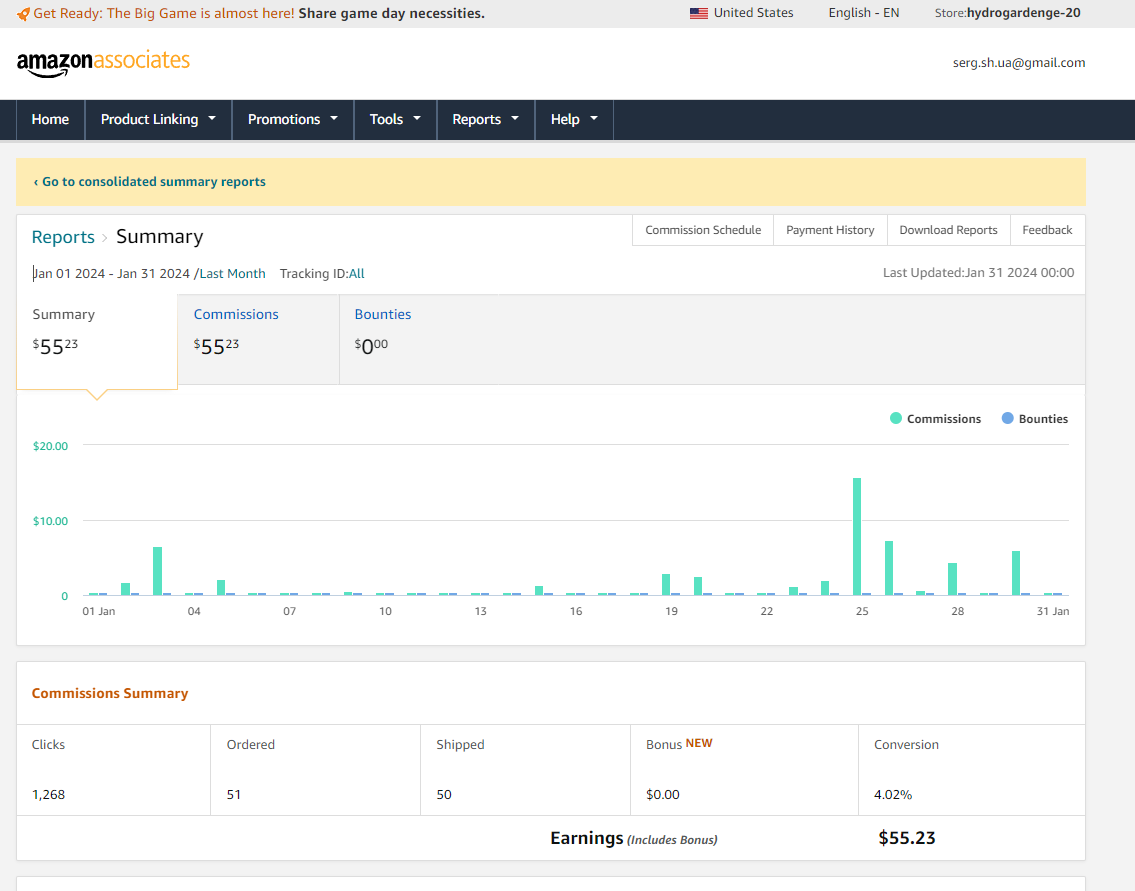Click the Commissions Summary heading
The width and height of the screenshot is (1135, 891).
click(x=110, y=693)
